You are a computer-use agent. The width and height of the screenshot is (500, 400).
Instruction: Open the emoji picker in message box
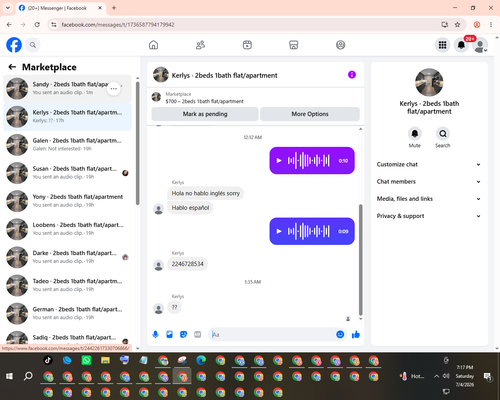[x=340, y=334]
